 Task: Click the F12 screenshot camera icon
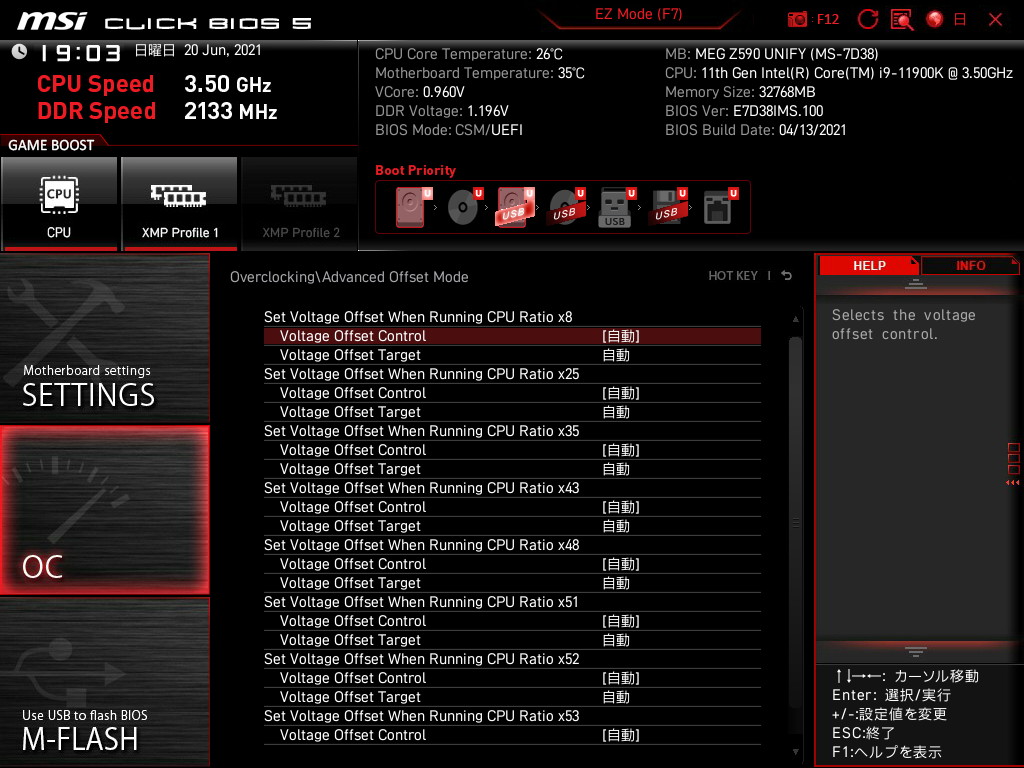797,20
